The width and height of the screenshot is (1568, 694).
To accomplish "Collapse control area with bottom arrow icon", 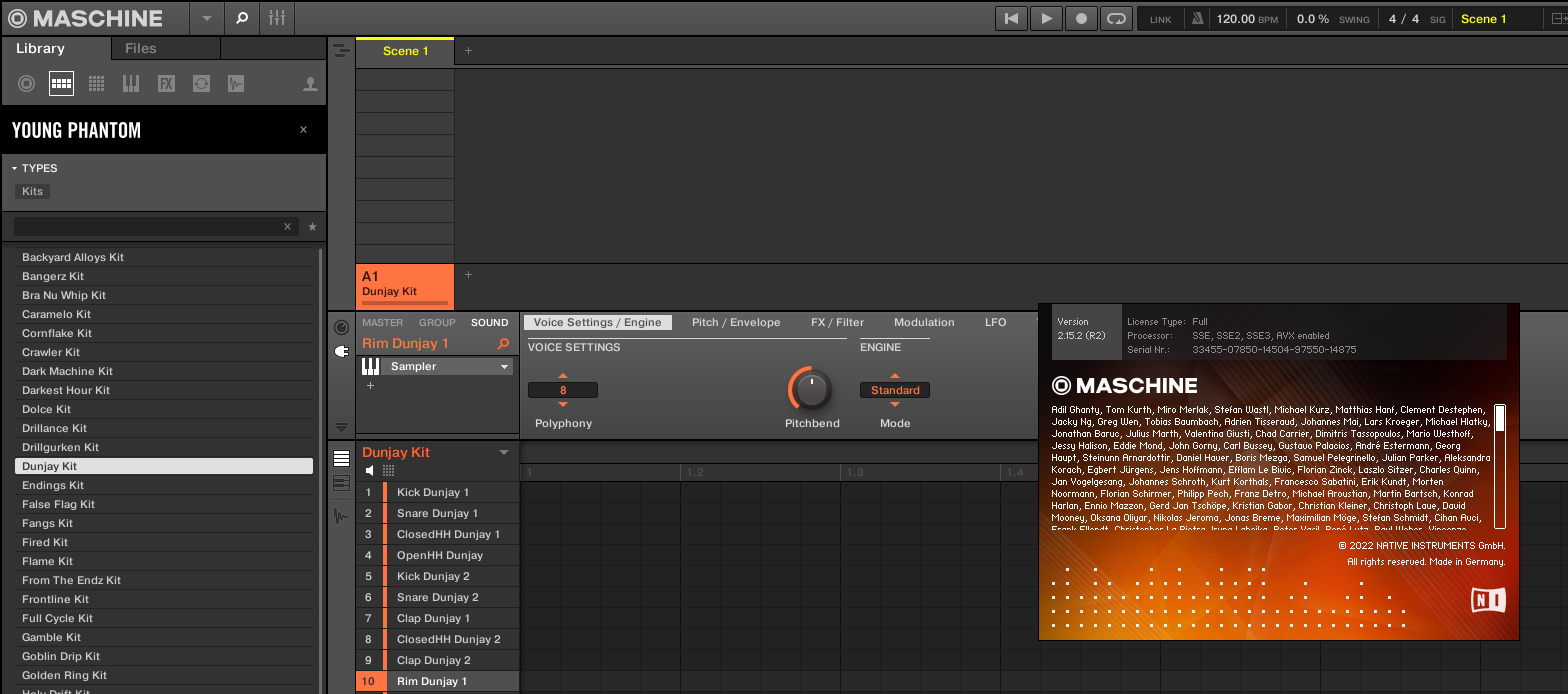I will coord(341,426).
